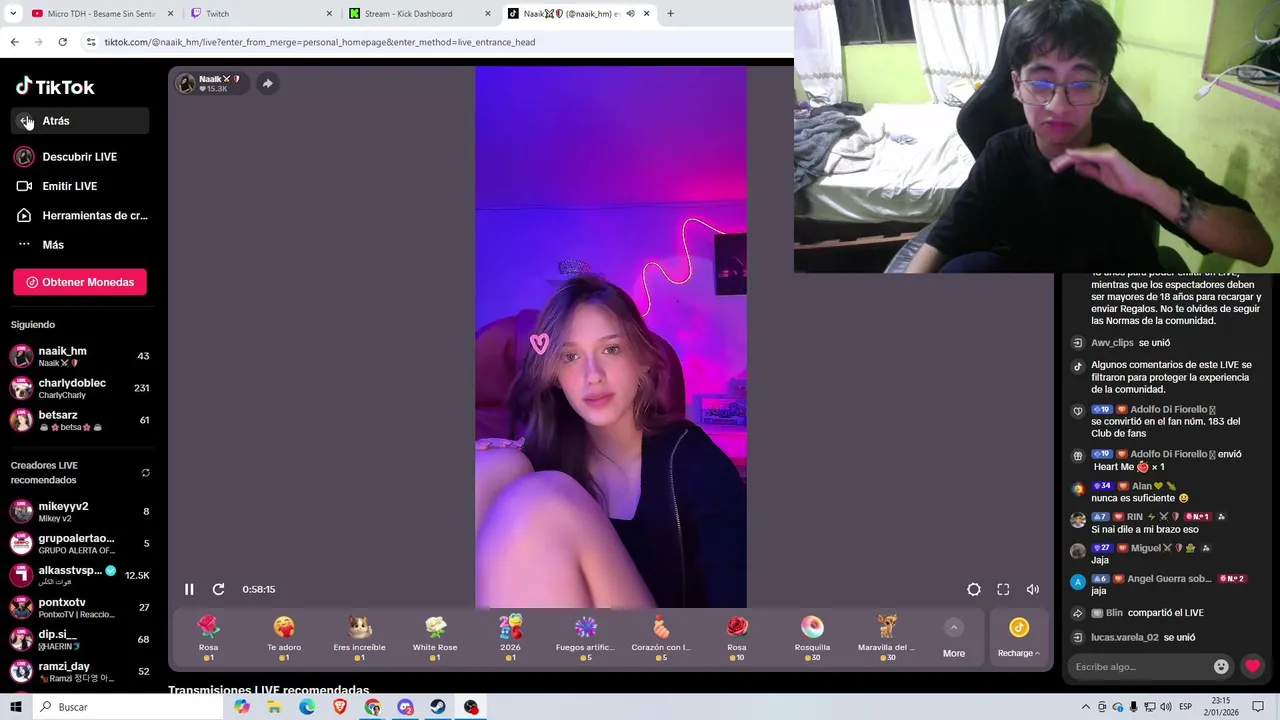This screenshot has width=1280, height=720.
Task: Send the 10-coin Rosa gift
Action: pyautogui.click(x=737, y=637)
